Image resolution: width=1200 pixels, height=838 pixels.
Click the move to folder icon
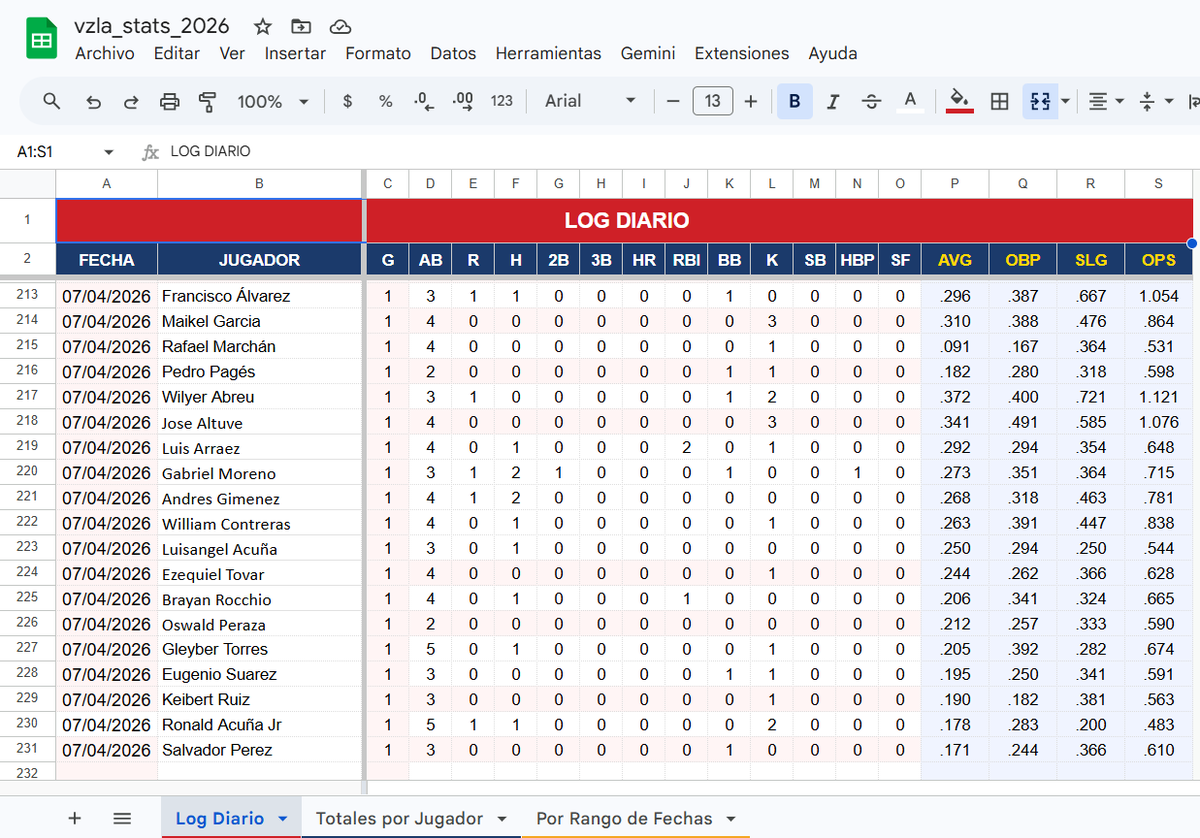point(300,27)
